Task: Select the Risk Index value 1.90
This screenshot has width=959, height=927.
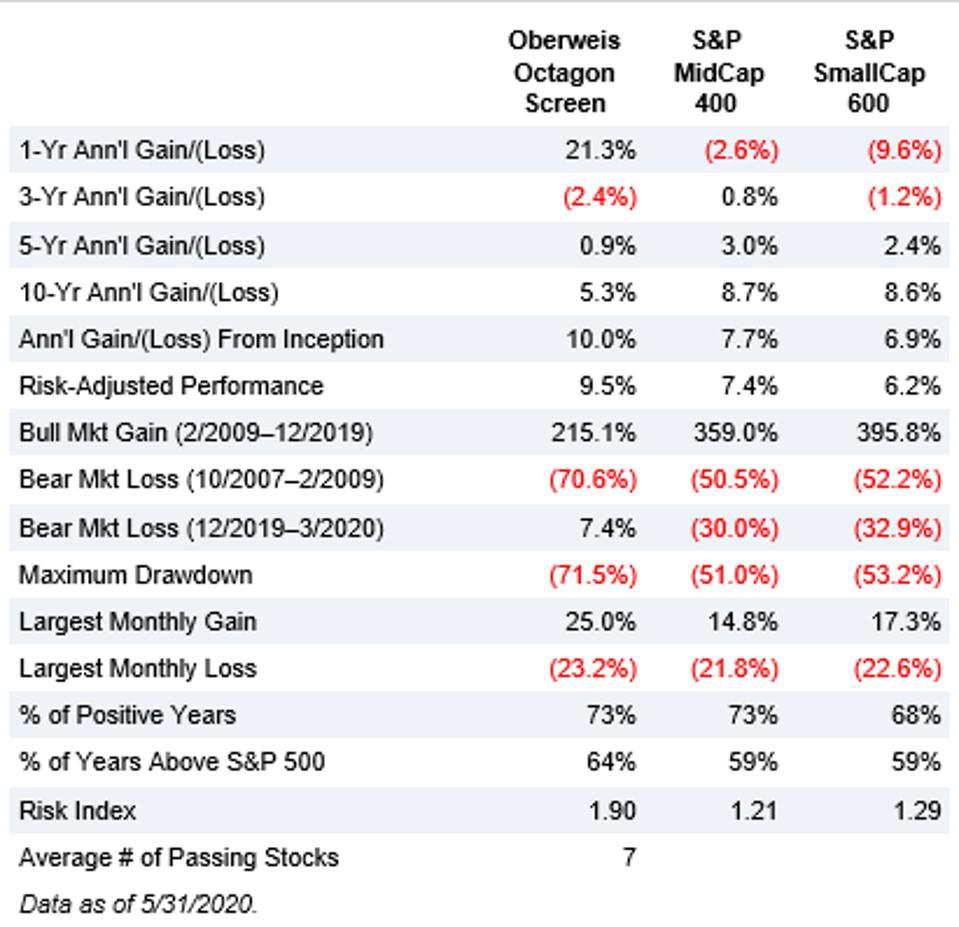Action: (612, 810)
